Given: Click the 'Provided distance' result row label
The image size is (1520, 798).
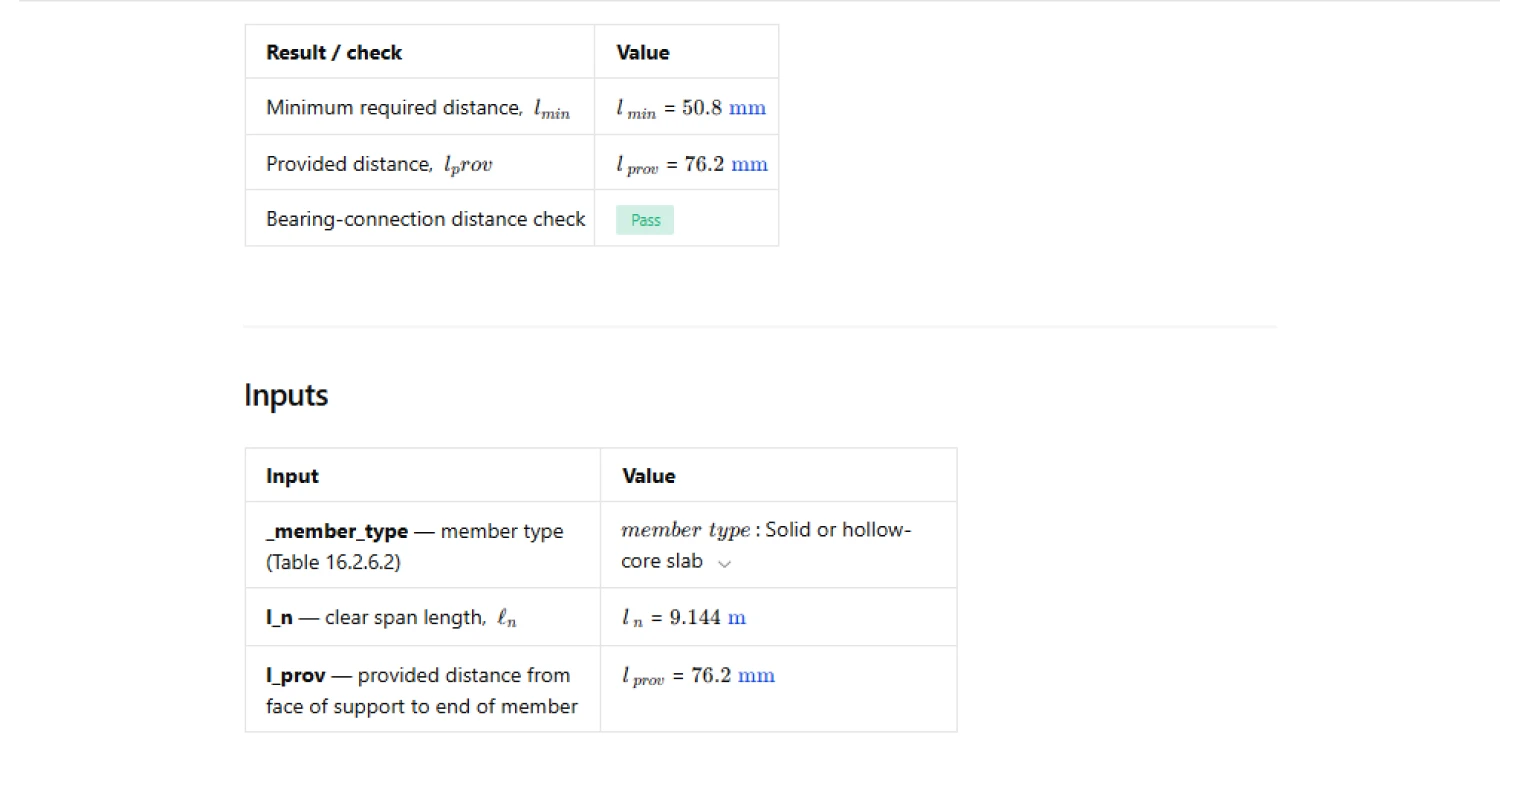Looking at the screenshot, I should pos(349,164).
